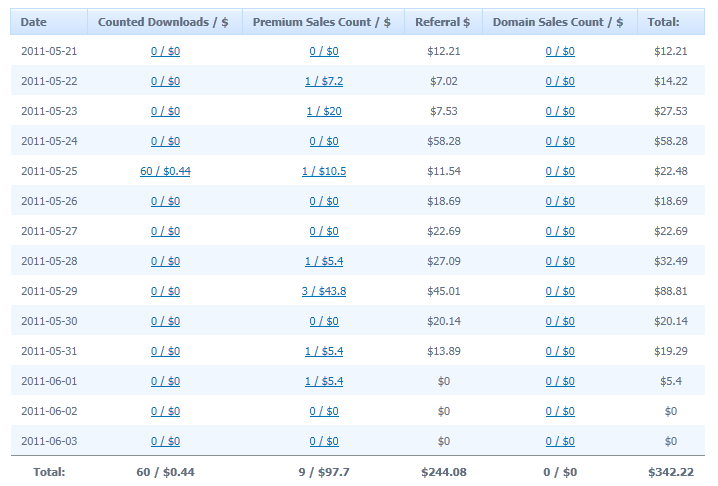Image resolution: width=718 pixels, height=486 pixels.
Task: Open domain sales link for 2011-05-29
Action: [560, 291]
